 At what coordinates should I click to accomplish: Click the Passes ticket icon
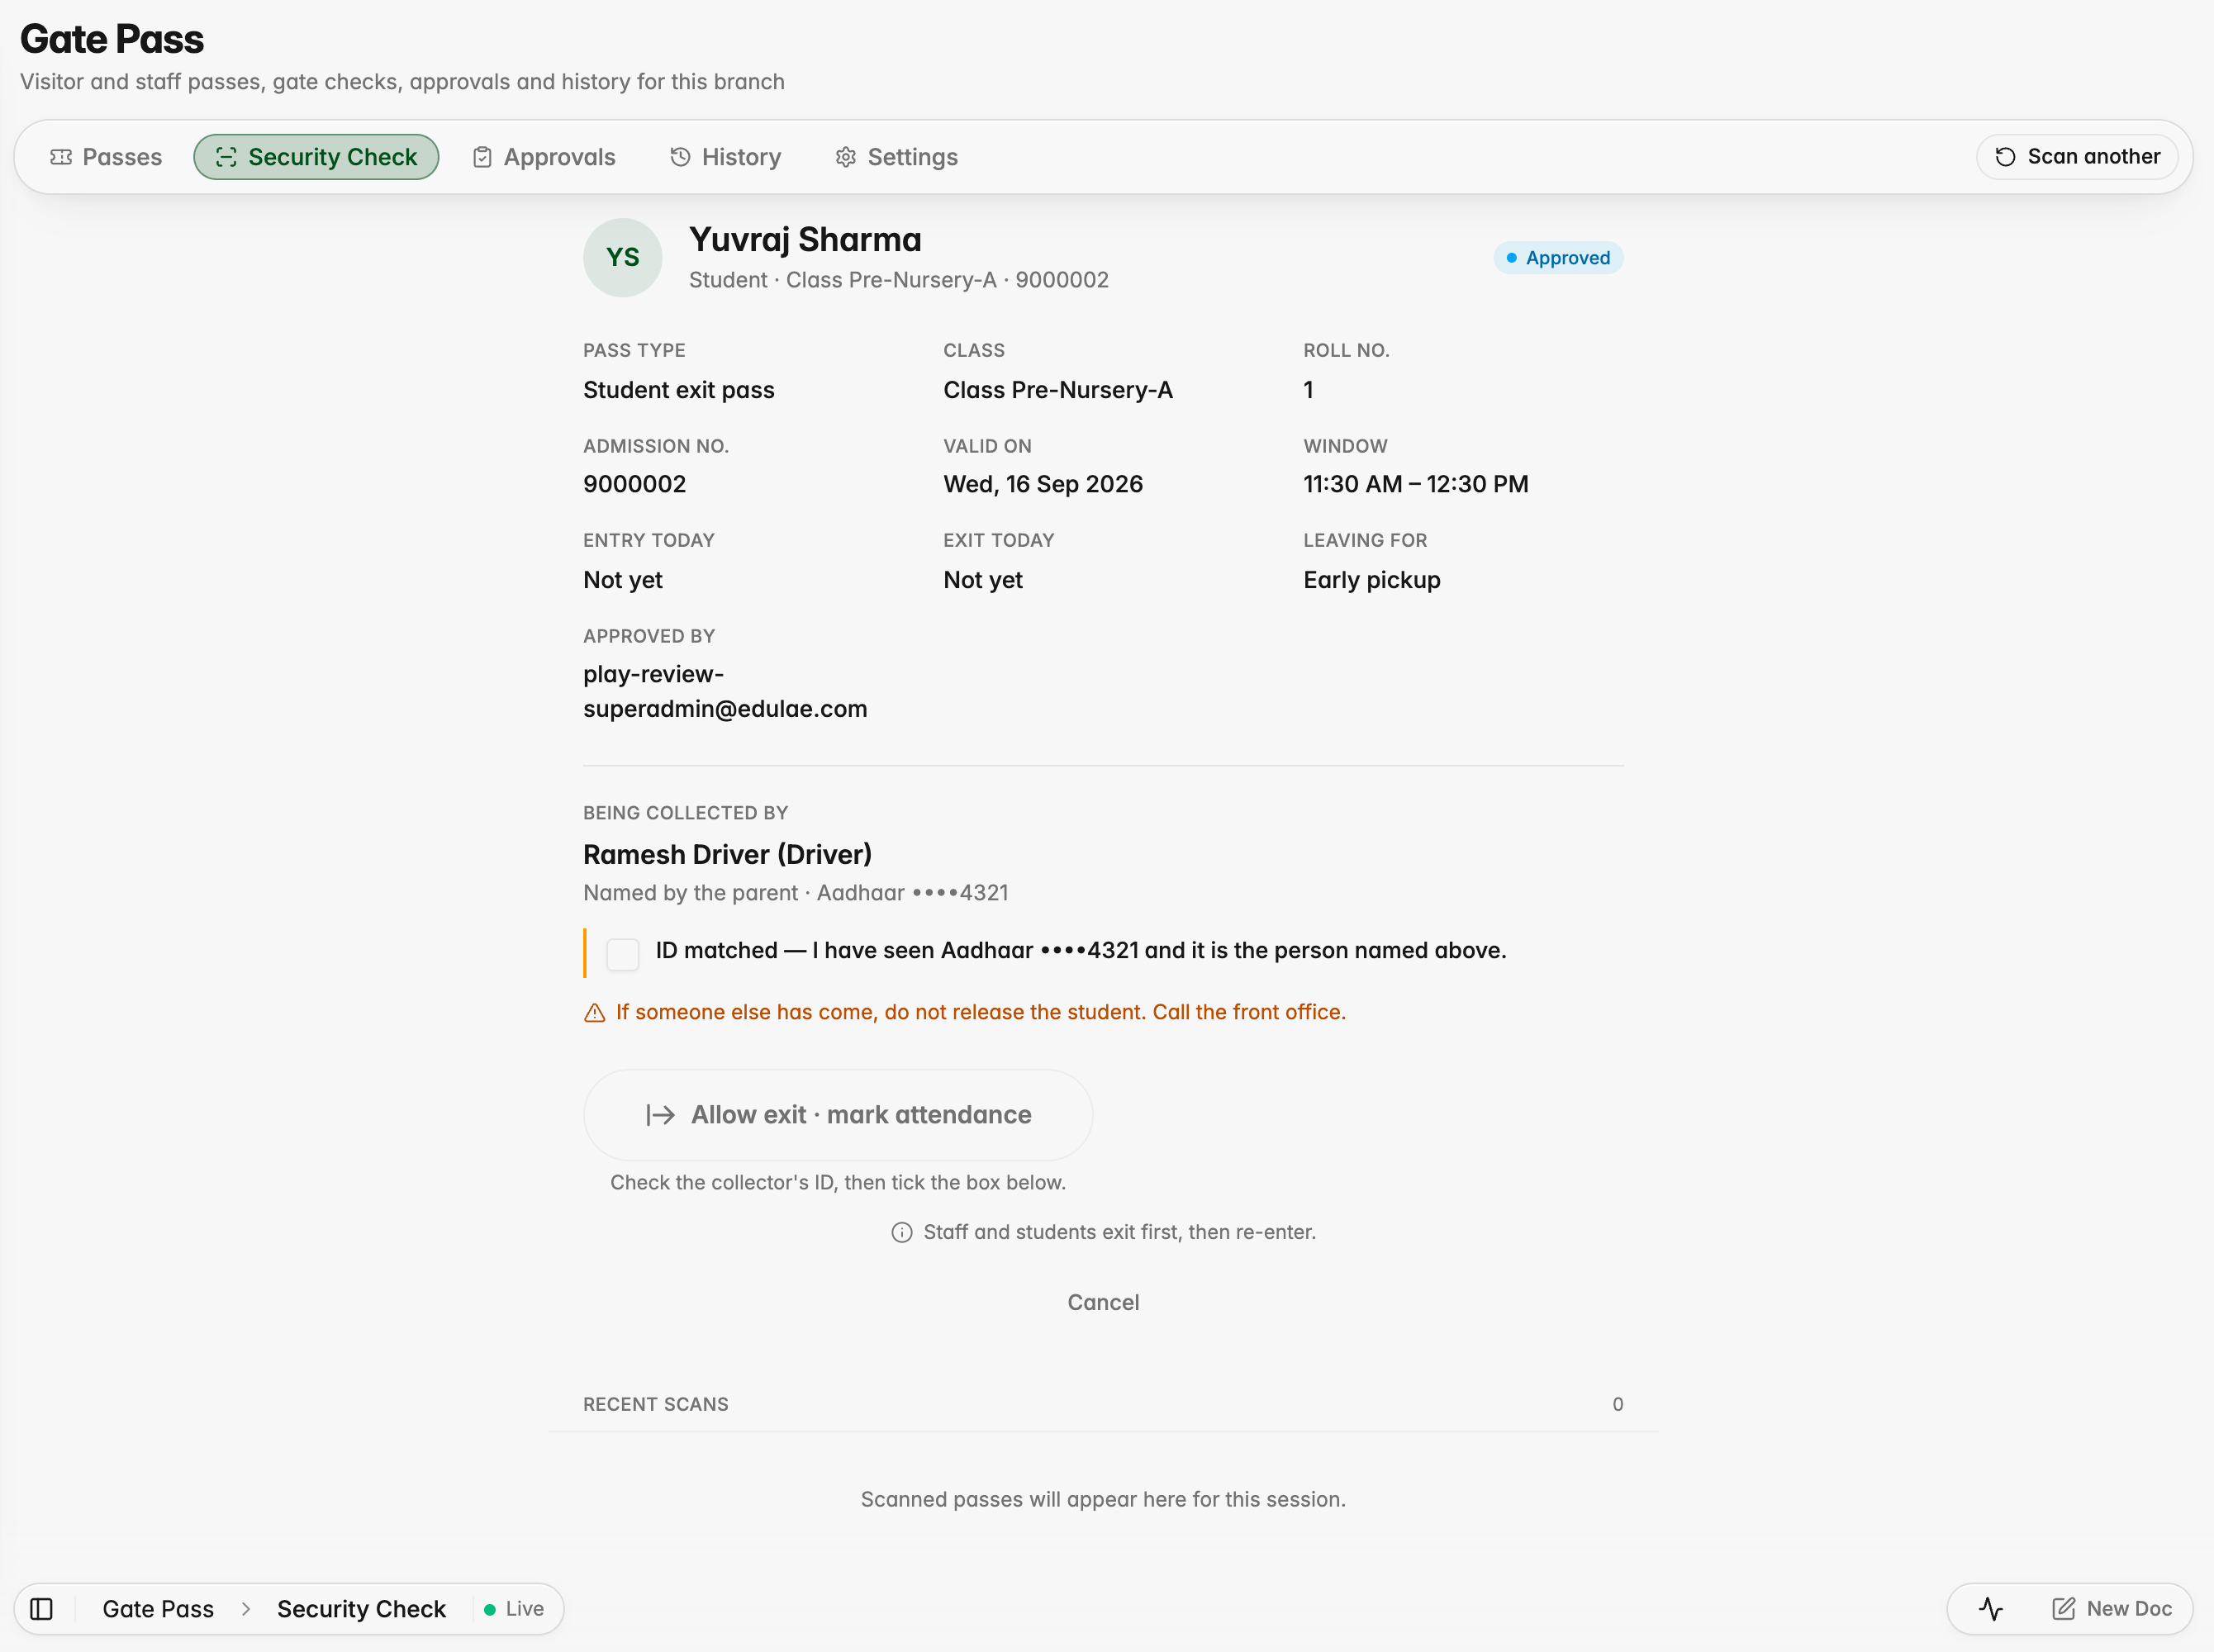click(x=61, y=157)
